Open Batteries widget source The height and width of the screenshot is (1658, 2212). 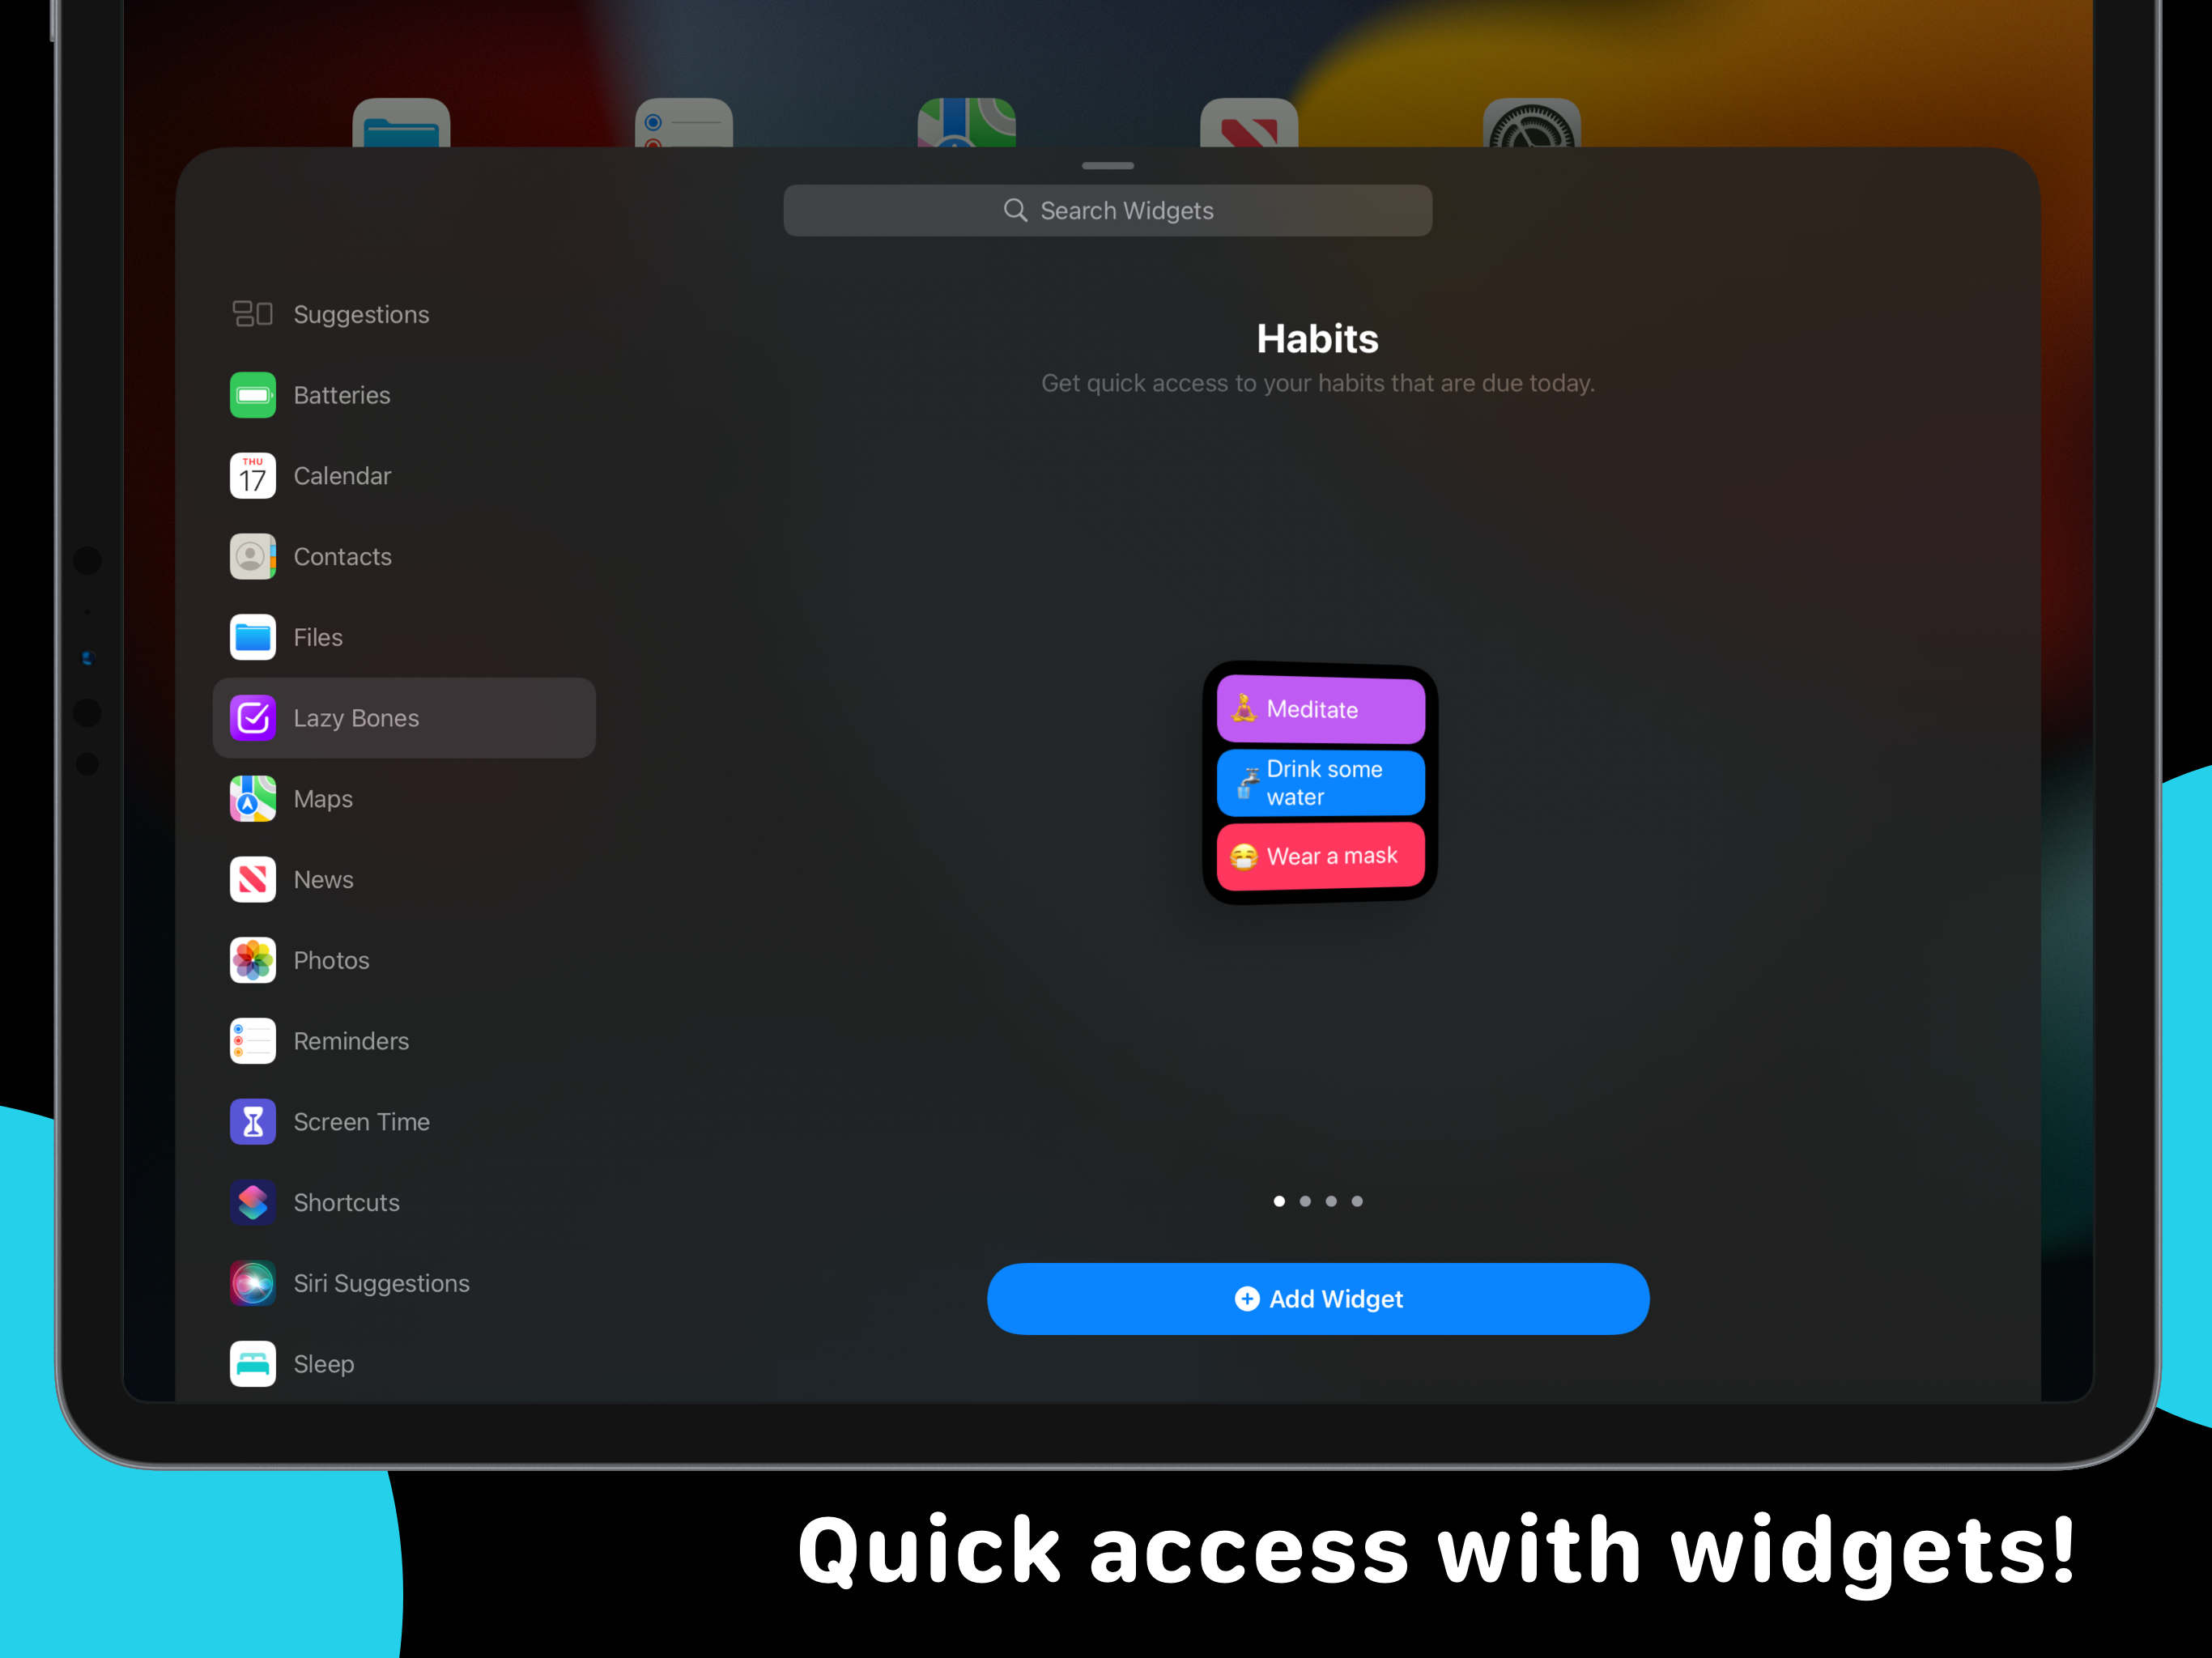click(x=342, y=393)
